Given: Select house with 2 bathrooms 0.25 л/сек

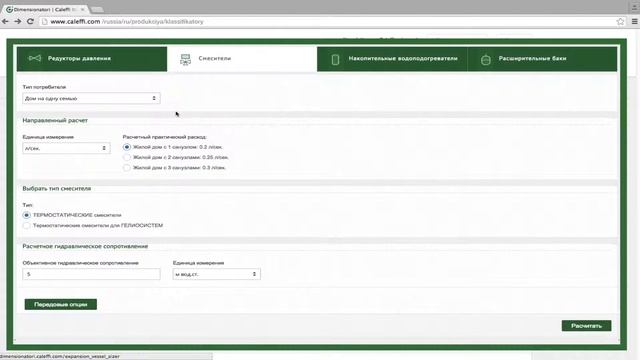Looking at the screenshot, I should pyautogui.click(x=127, y=157).
